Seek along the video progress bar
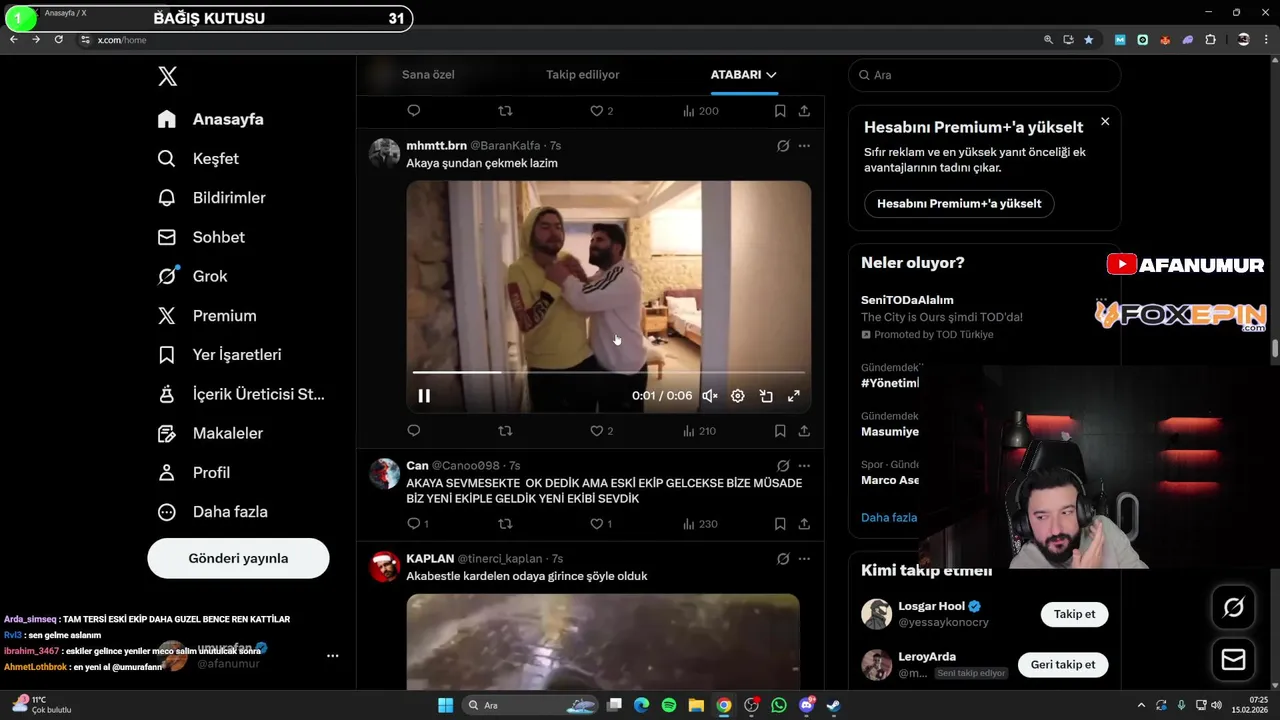The width and height of the screenshot is (1280, 720). 609,372
